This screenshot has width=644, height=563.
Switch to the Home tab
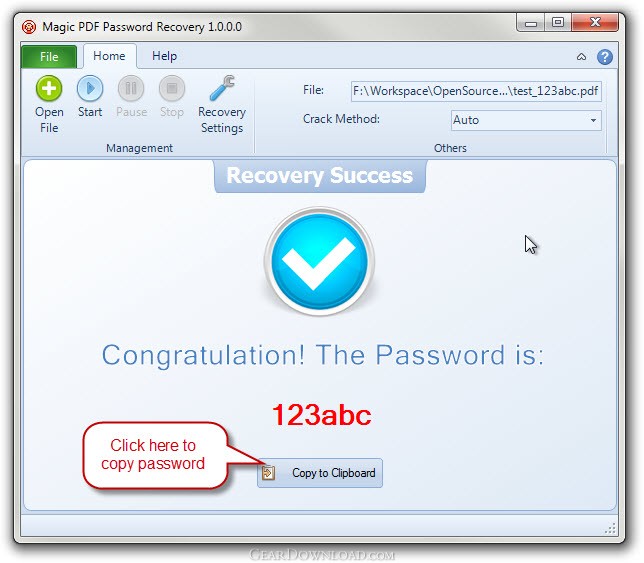click(x=109, y=56)
